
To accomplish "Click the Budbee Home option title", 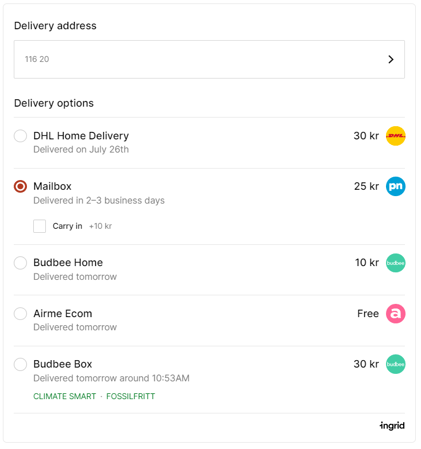I will click(68, 263).
